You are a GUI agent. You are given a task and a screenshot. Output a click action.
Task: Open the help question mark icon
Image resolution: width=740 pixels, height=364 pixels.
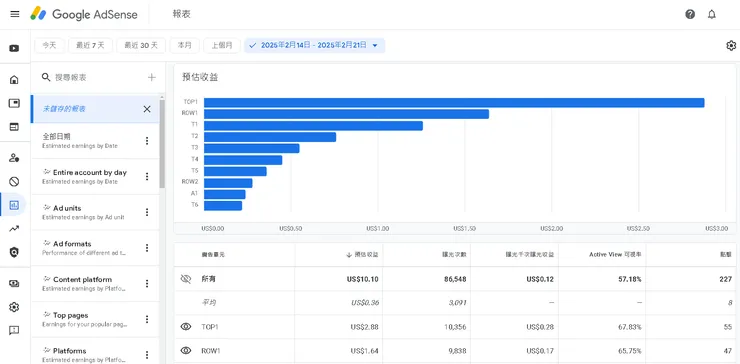point(690,14)
